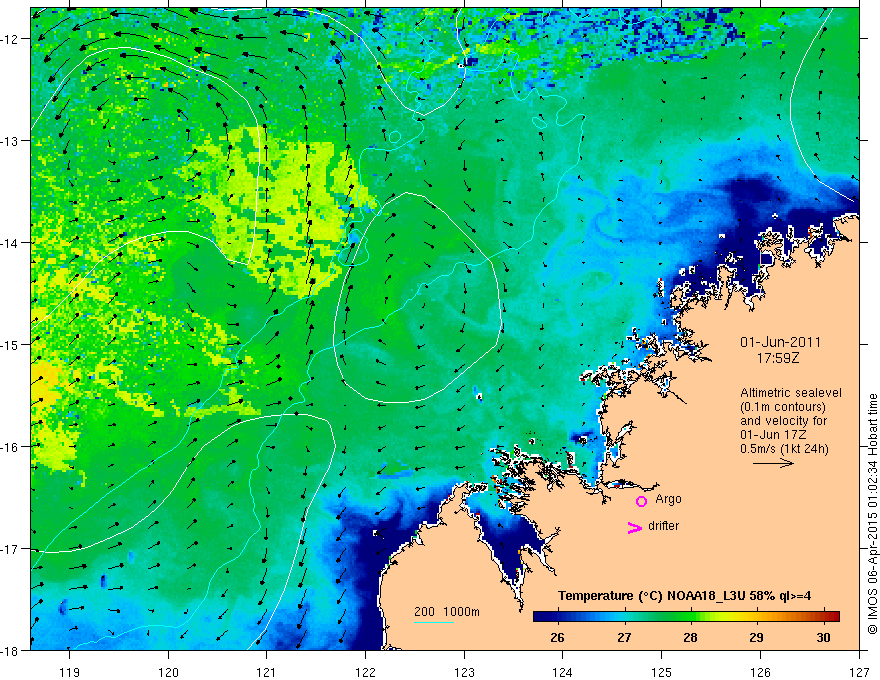Click the '200 1000m' depth legend text
The width and height of the screenshot is (880, 680).
447,612
